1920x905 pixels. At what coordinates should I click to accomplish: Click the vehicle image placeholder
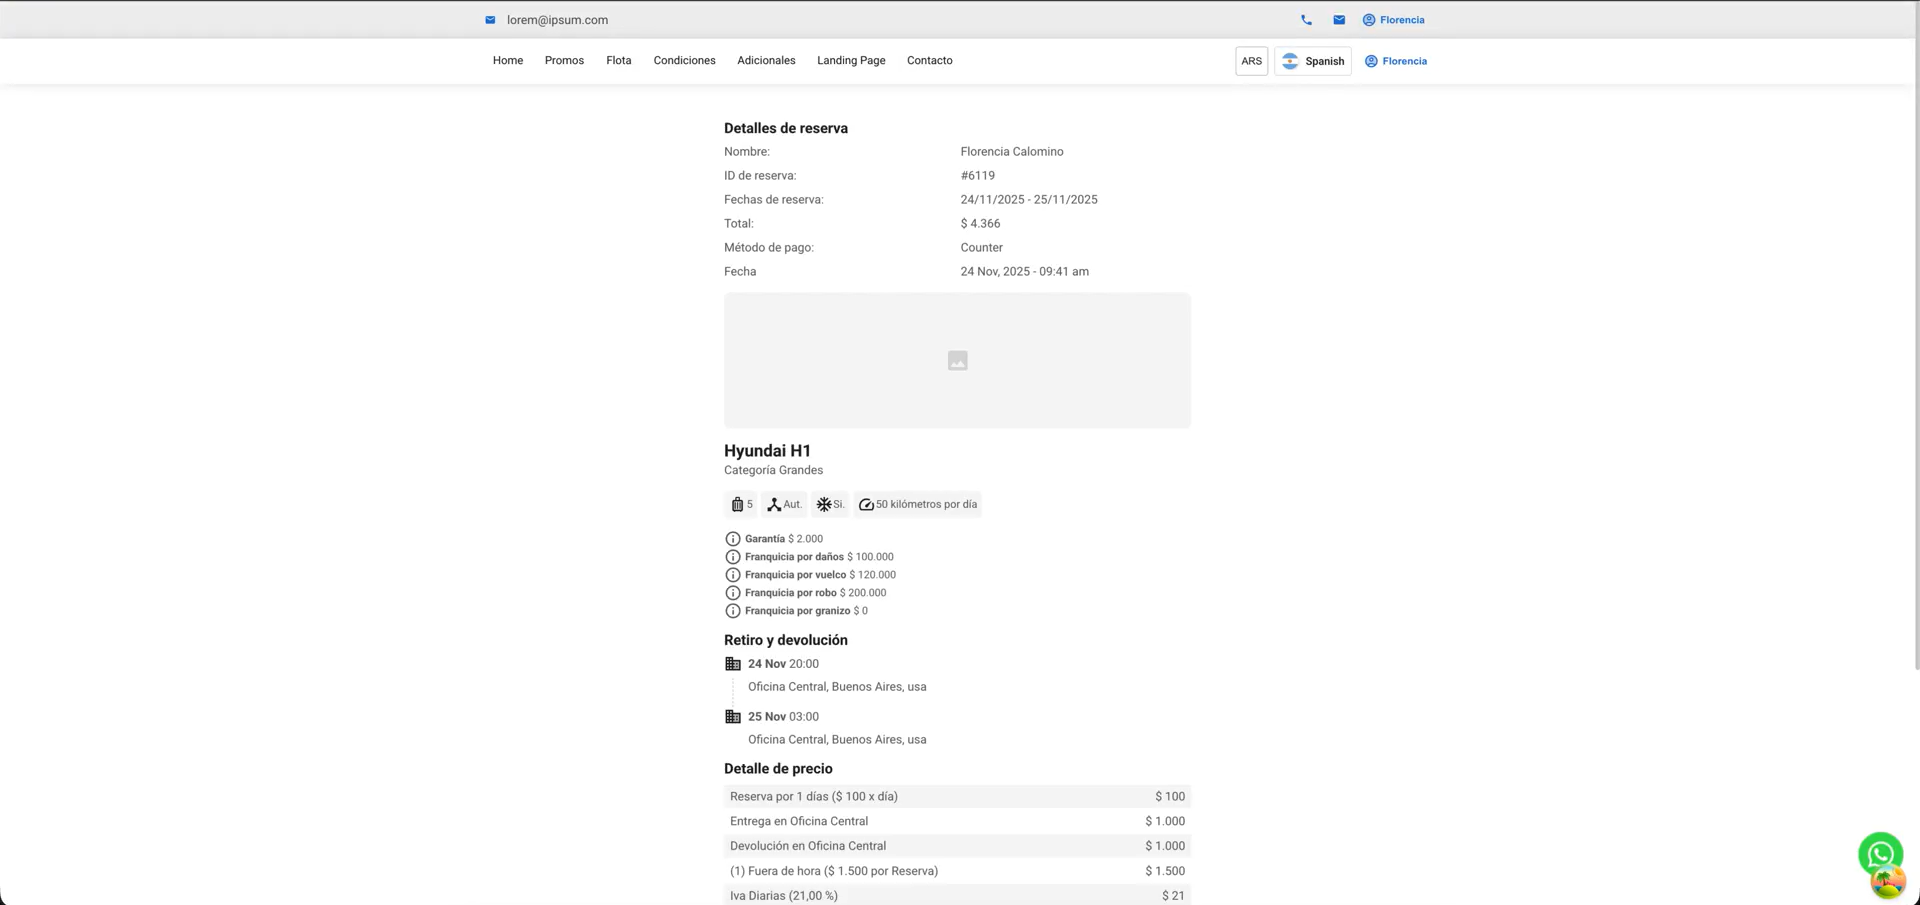957,360
